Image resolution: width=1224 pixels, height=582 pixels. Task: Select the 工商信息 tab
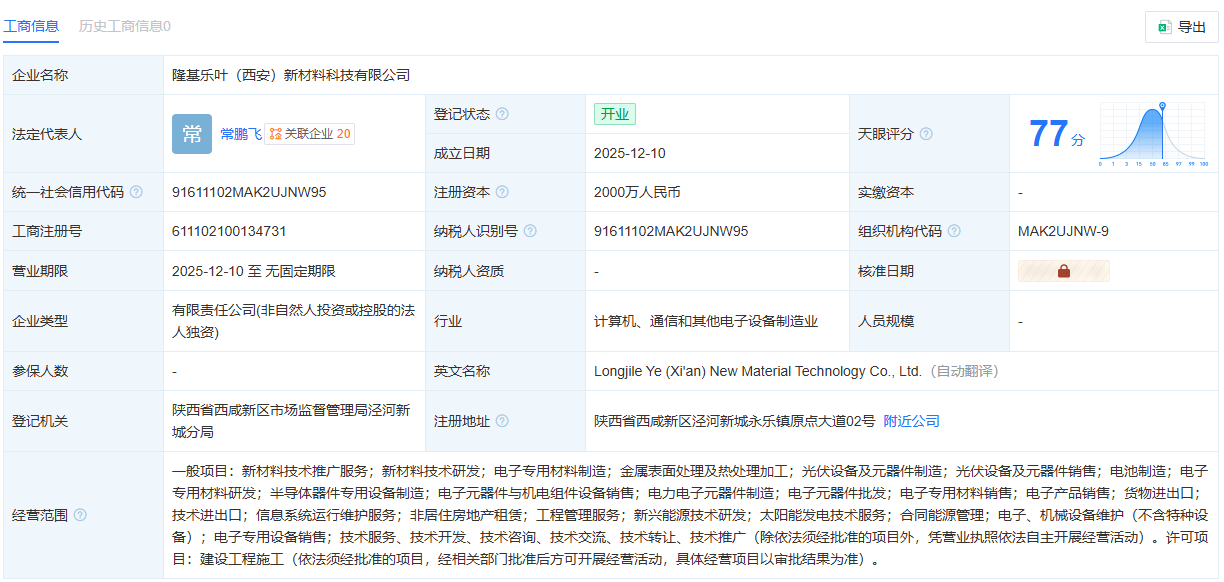pos(33,27)
